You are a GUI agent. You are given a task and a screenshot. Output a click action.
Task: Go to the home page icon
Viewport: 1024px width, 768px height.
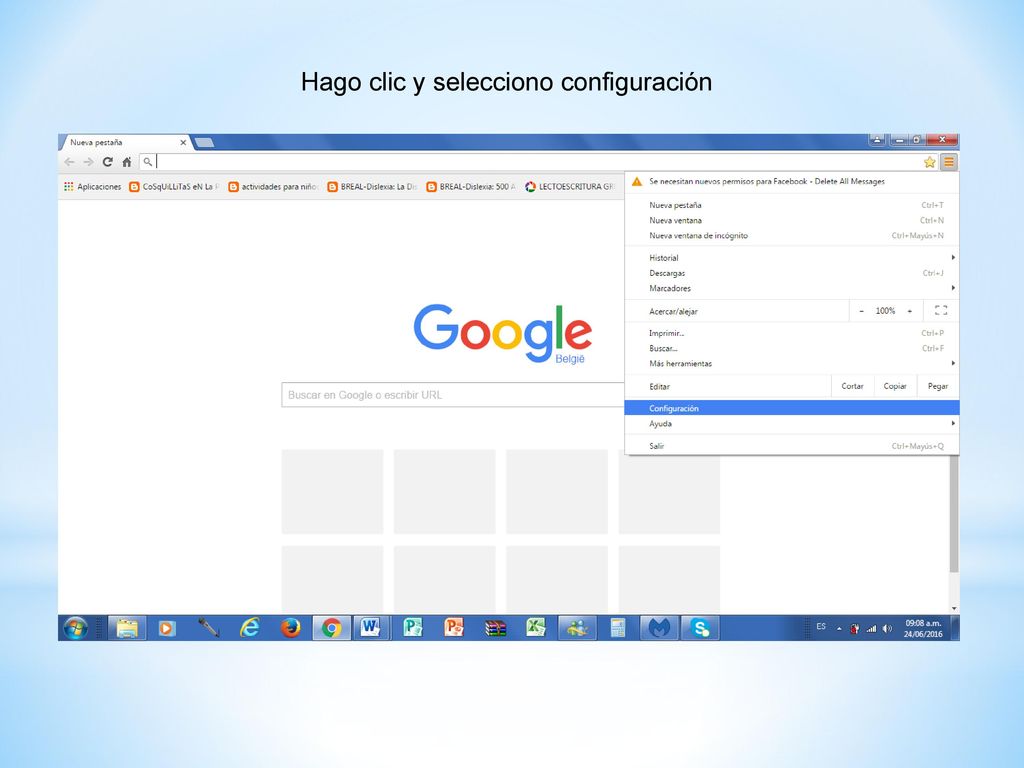tap(127, 162)
